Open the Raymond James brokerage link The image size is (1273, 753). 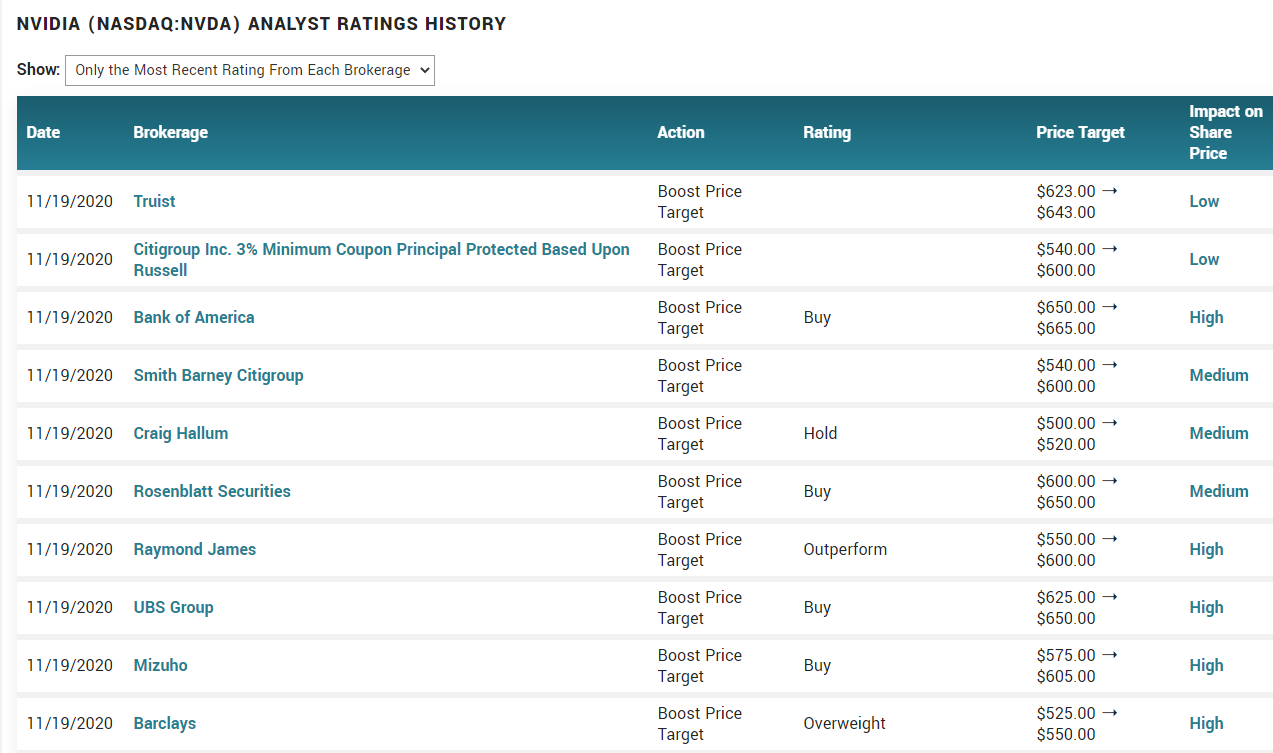[x=195, y=549]
